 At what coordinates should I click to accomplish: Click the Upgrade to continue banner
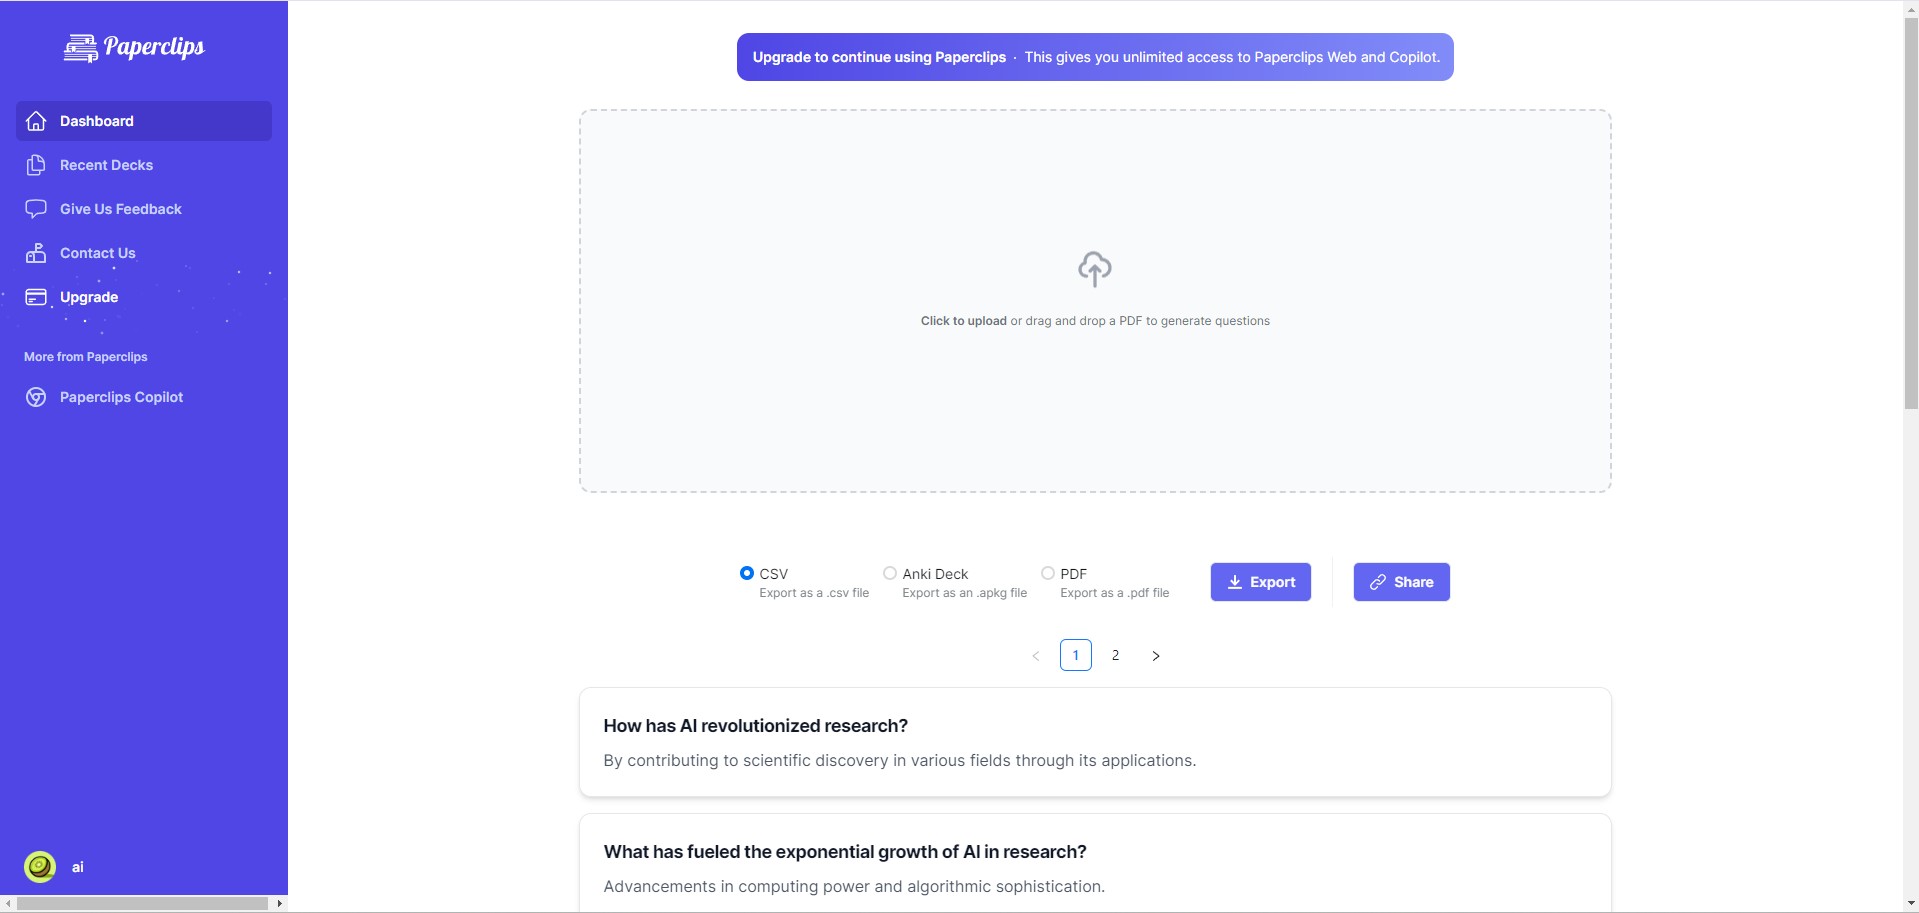click(x=1095, y=57)
